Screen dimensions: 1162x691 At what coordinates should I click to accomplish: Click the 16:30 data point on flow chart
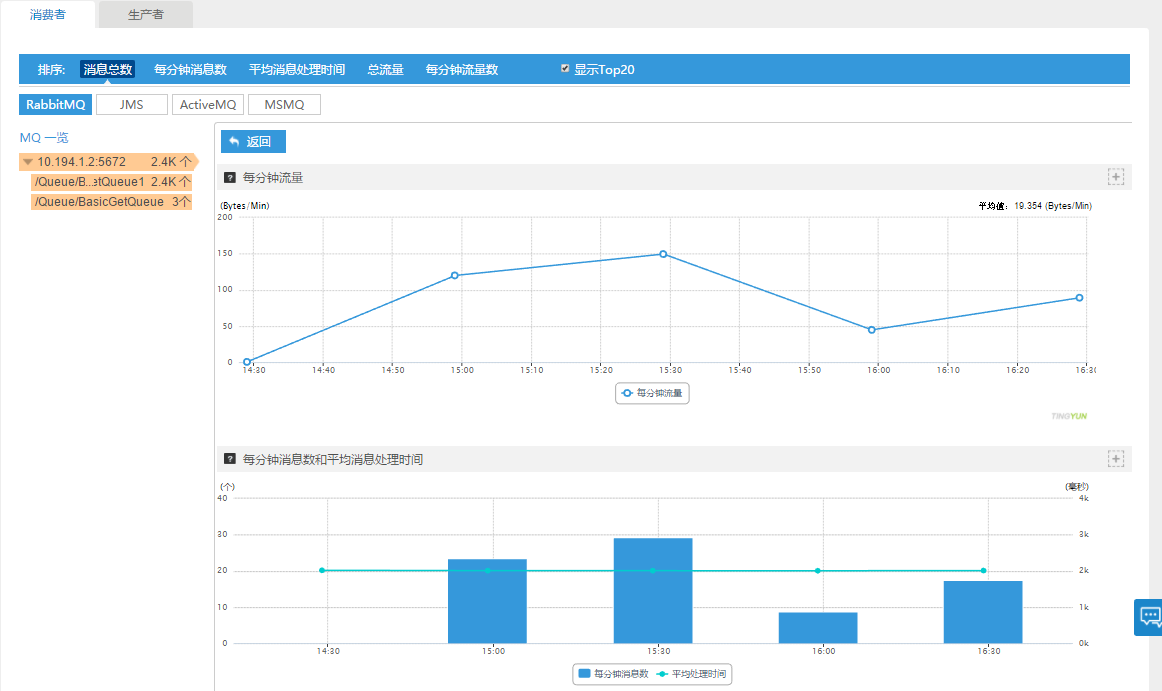1080,298
